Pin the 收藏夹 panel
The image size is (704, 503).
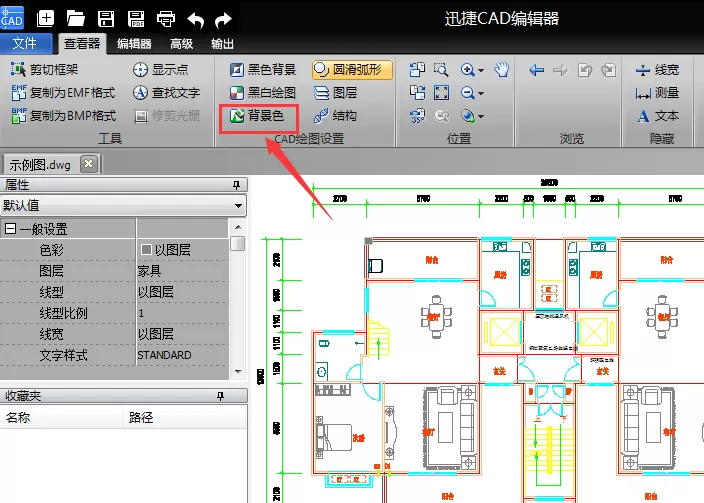point(220,396)
